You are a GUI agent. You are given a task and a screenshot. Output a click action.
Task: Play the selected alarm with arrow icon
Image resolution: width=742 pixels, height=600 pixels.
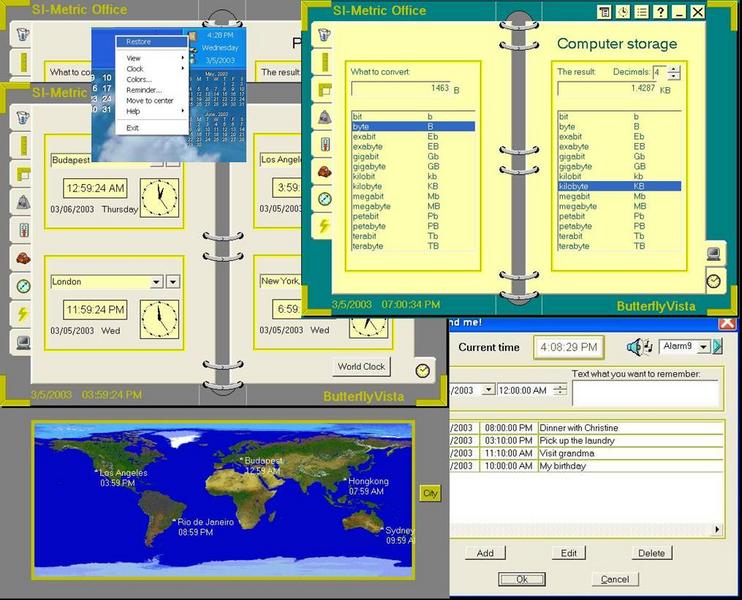coord(717,346)
